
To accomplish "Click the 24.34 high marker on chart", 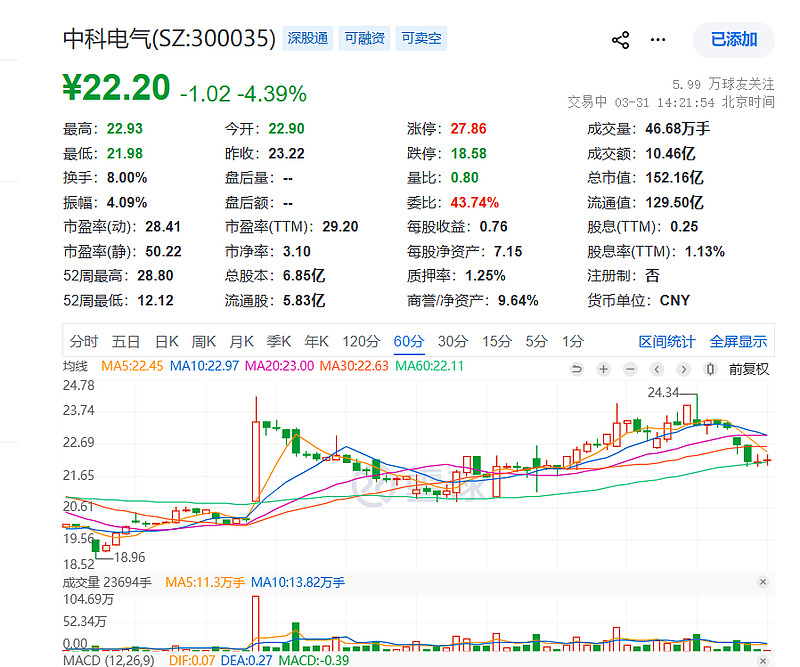I will pyautogui.click(x=663, y=392).
